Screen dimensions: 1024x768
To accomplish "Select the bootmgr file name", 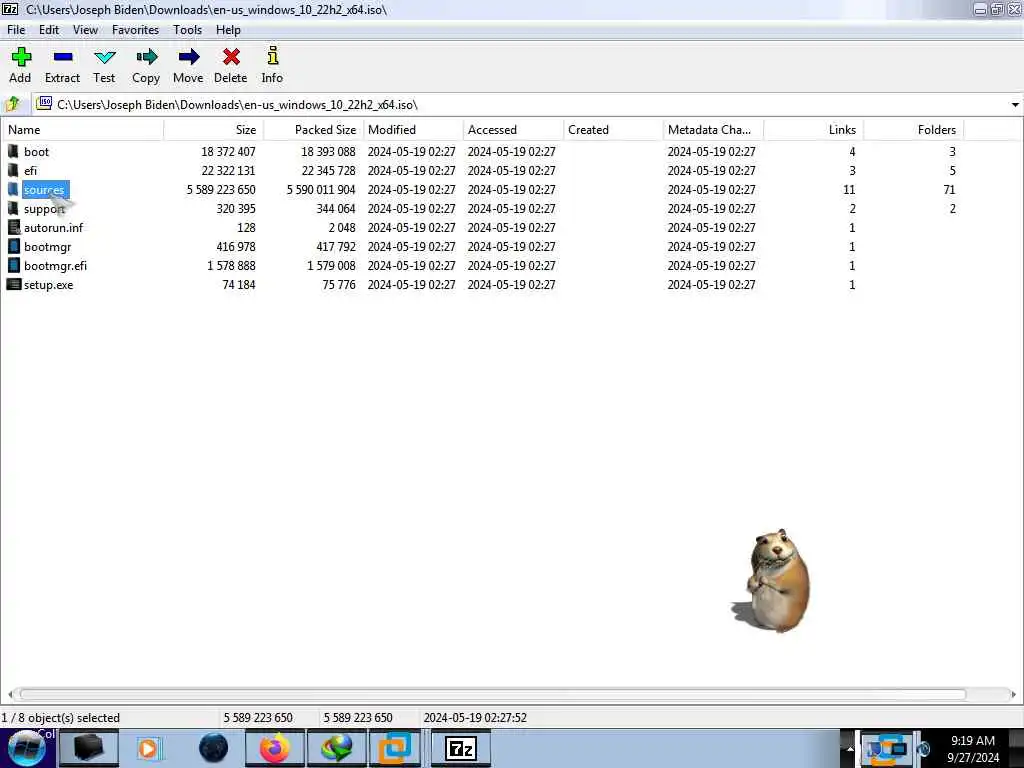I will tap(48, 247).
